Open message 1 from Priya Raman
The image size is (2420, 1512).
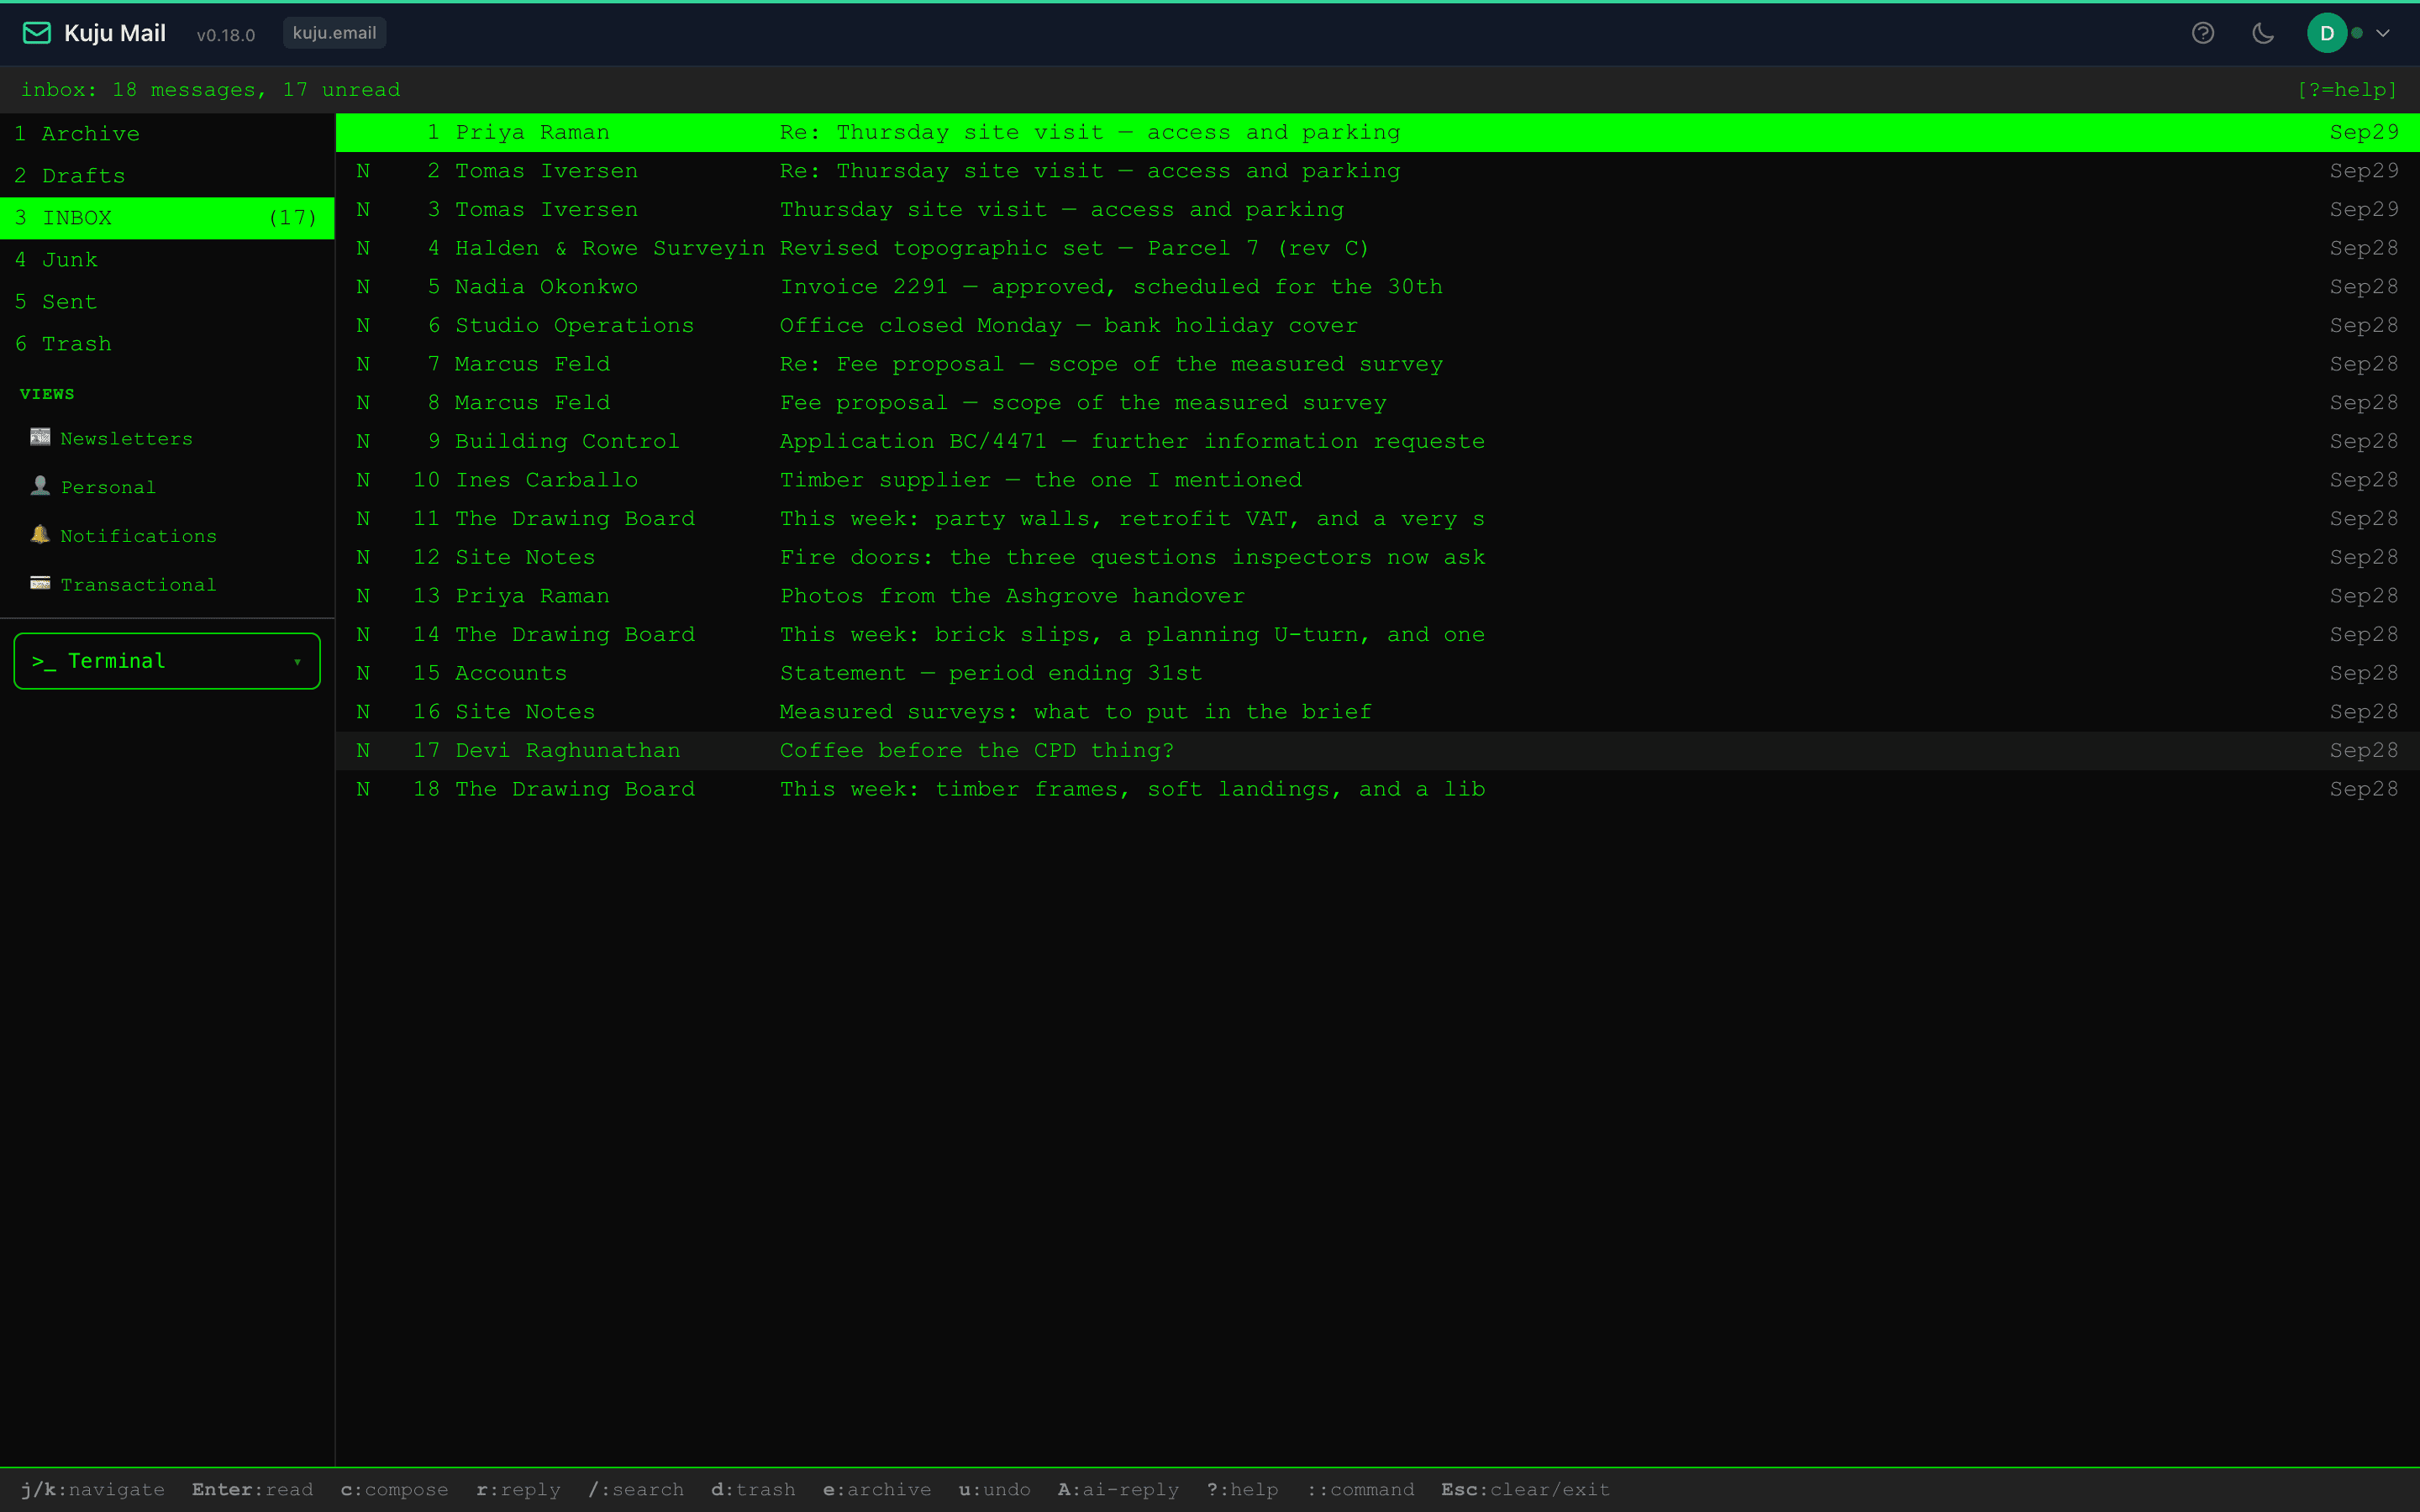pyautogui.click(x=1377, y=132)
